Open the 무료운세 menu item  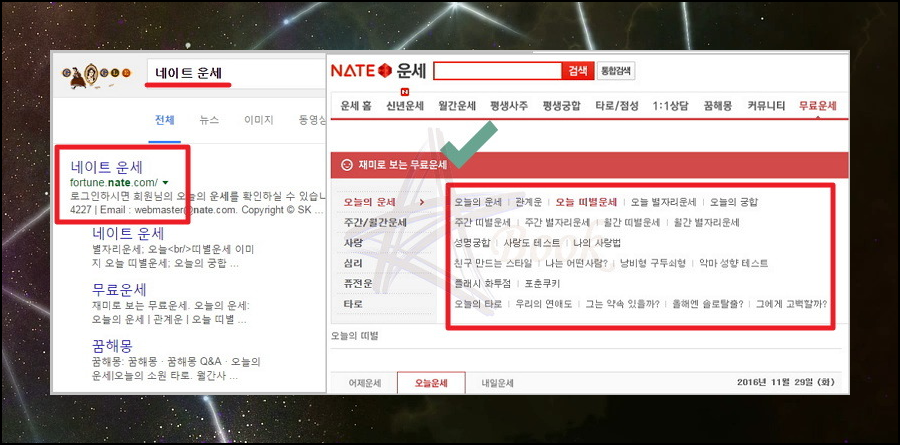(818, 106)
